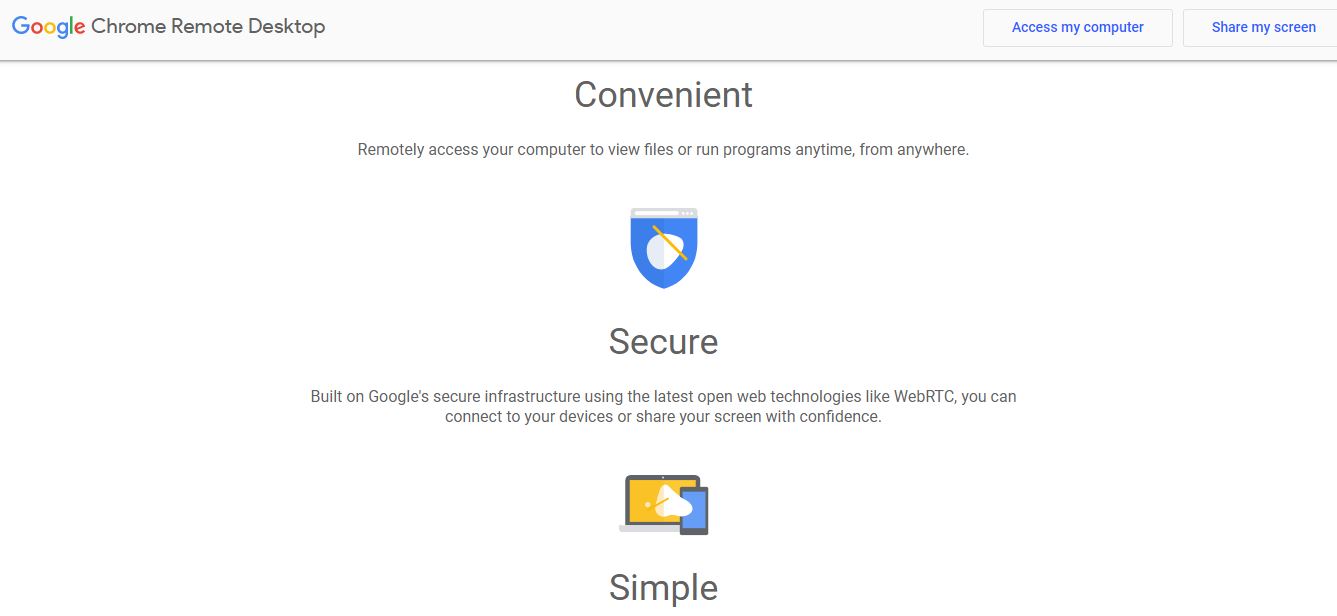
Task: Click the laptop and phone Simple icon
Action: (664, 504)
